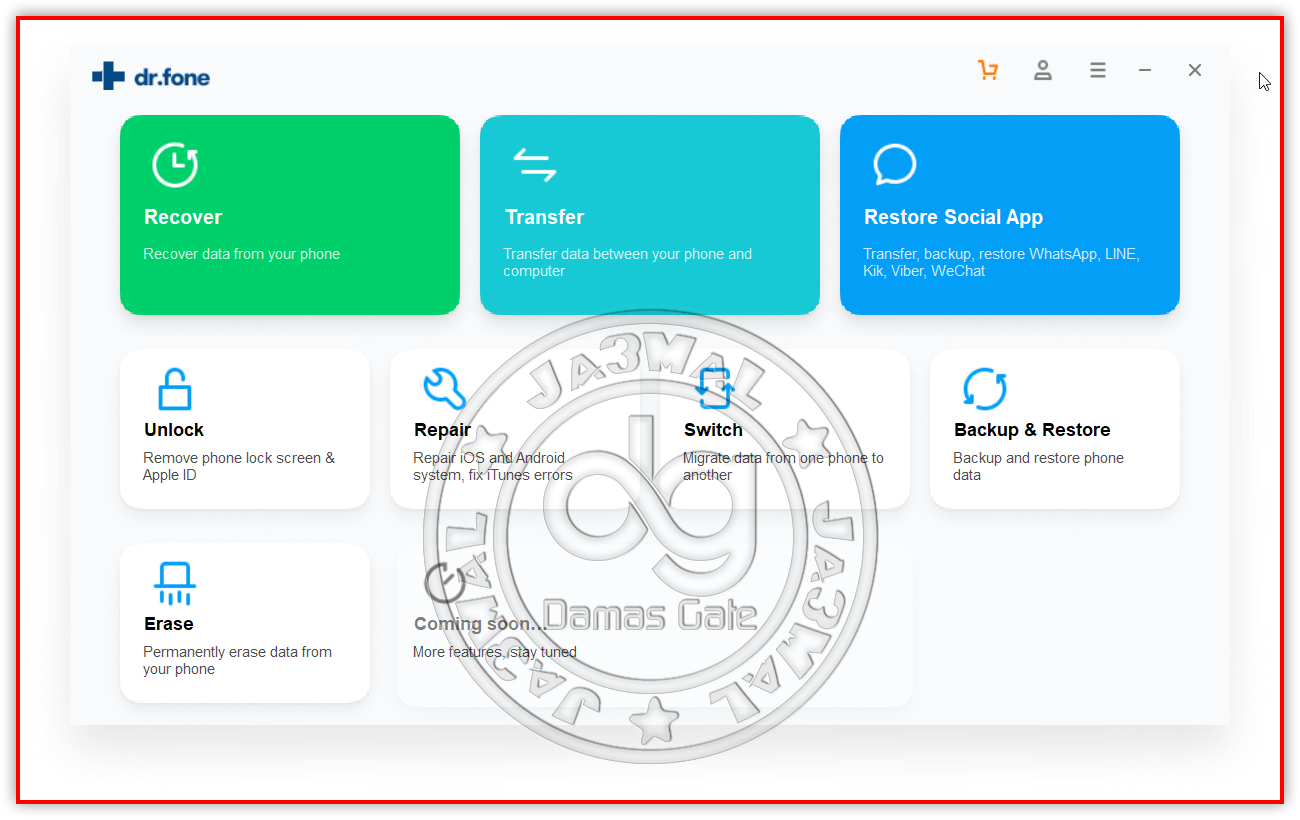The height and width of the screenshot is (820, 1300).
Task: Click the Unlock padlock icon
Action: click(174, 389)
